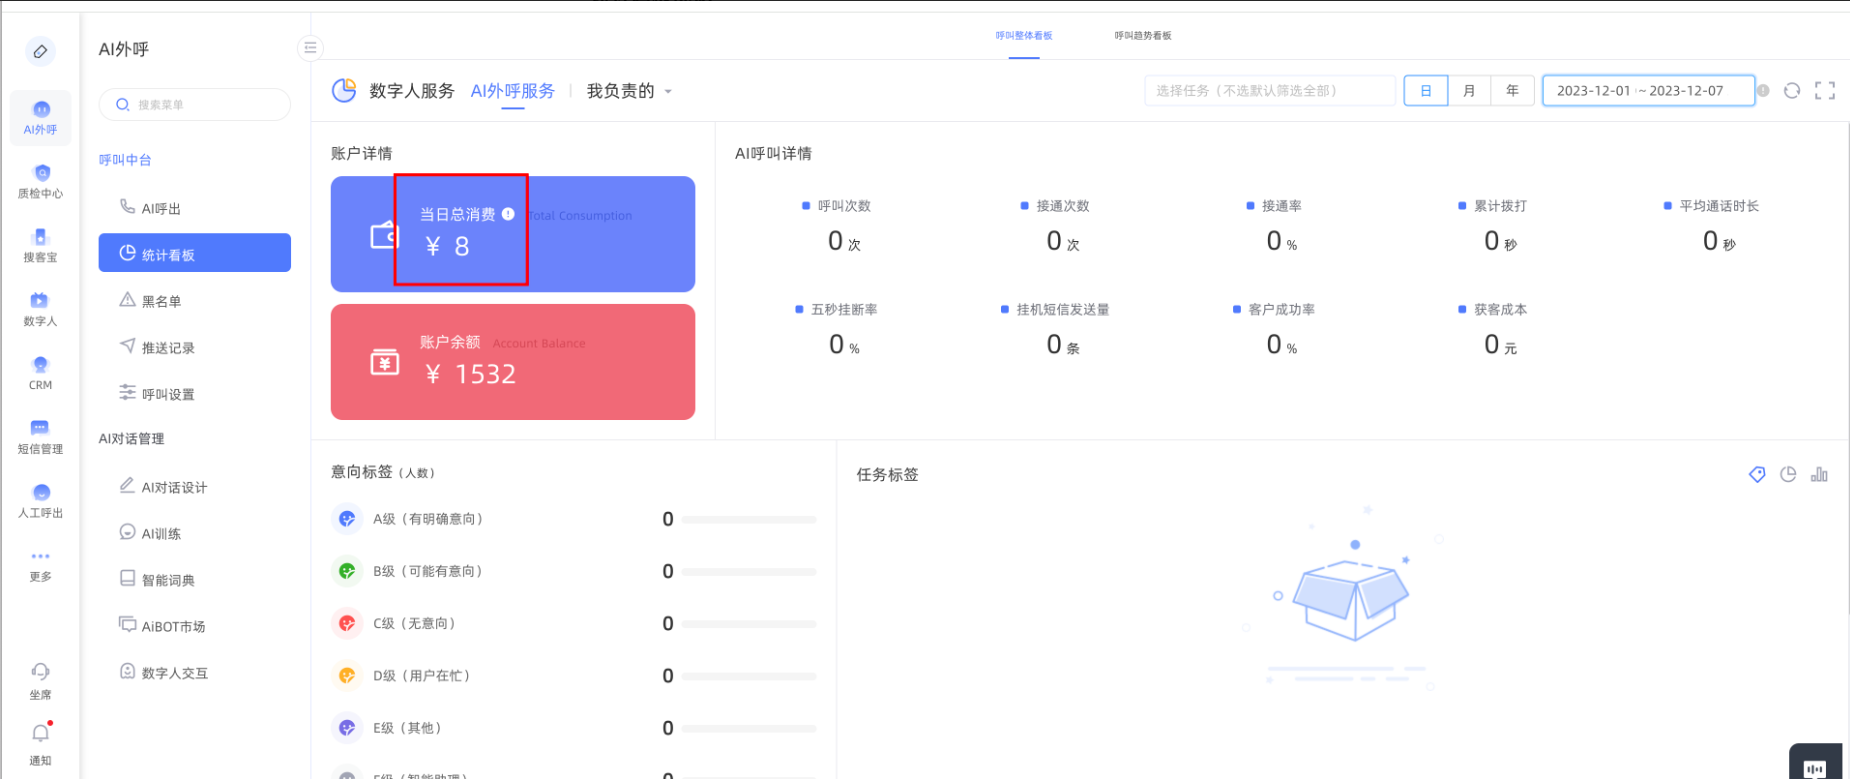The width and height of the screenshot is (1850, 779).
Task: Click the 搜索菜单 search field
Action: pos(195,105)
